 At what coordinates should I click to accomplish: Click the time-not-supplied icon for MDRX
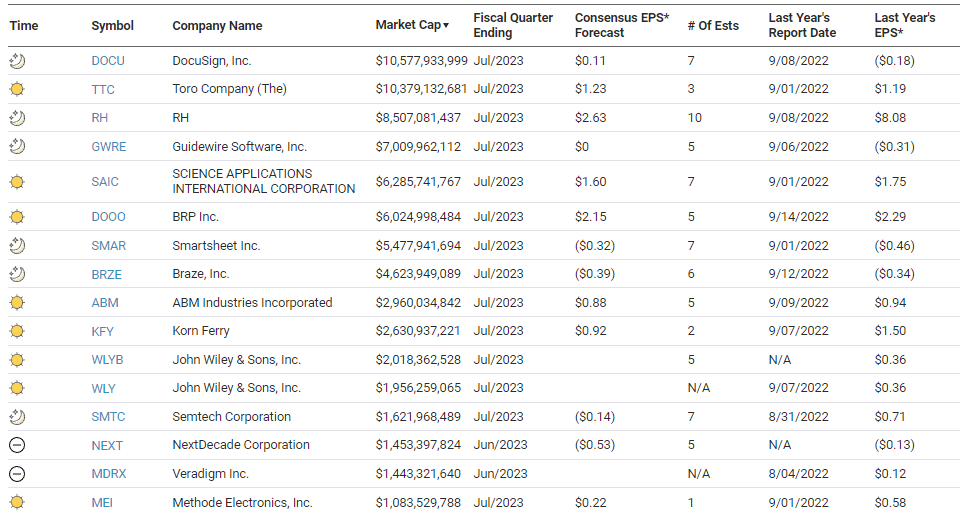pos(17,474)
